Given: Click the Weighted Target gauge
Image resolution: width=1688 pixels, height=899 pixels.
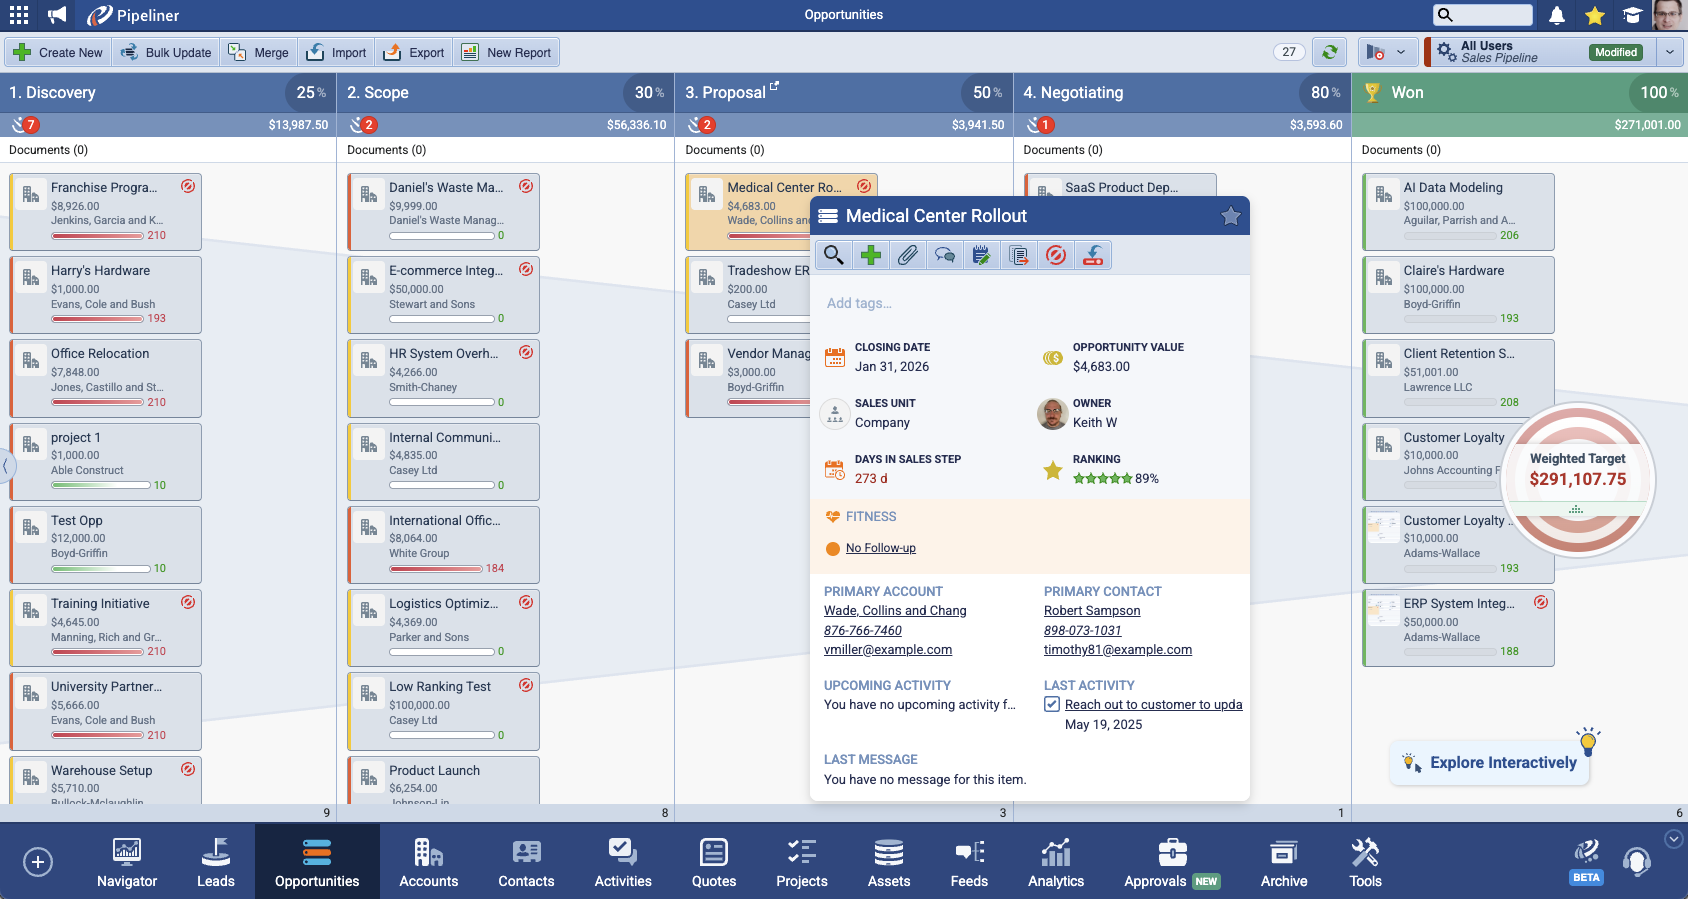Looking at the screenshot, I should point(1577,479).
